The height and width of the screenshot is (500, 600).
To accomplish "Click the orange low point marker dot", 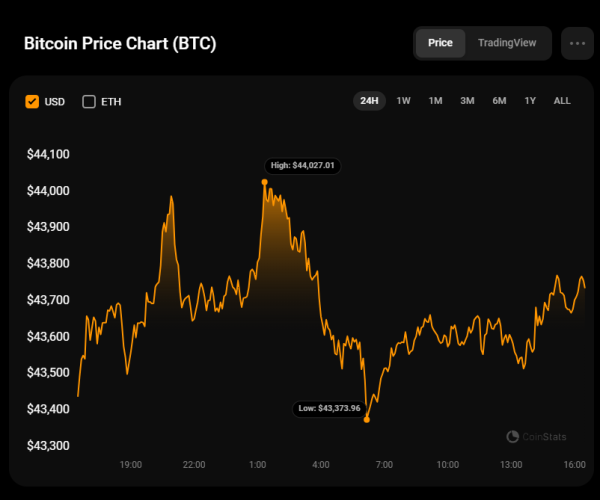I will 367,419.
